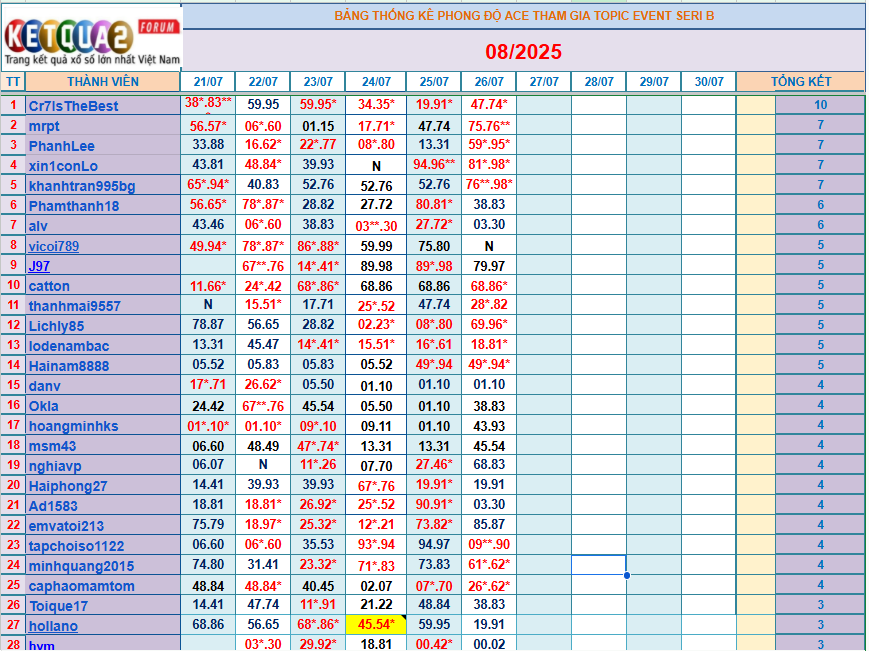Select the 08/2025 title cell
This screenshot has height=651, width=869.
click(524, 52)
